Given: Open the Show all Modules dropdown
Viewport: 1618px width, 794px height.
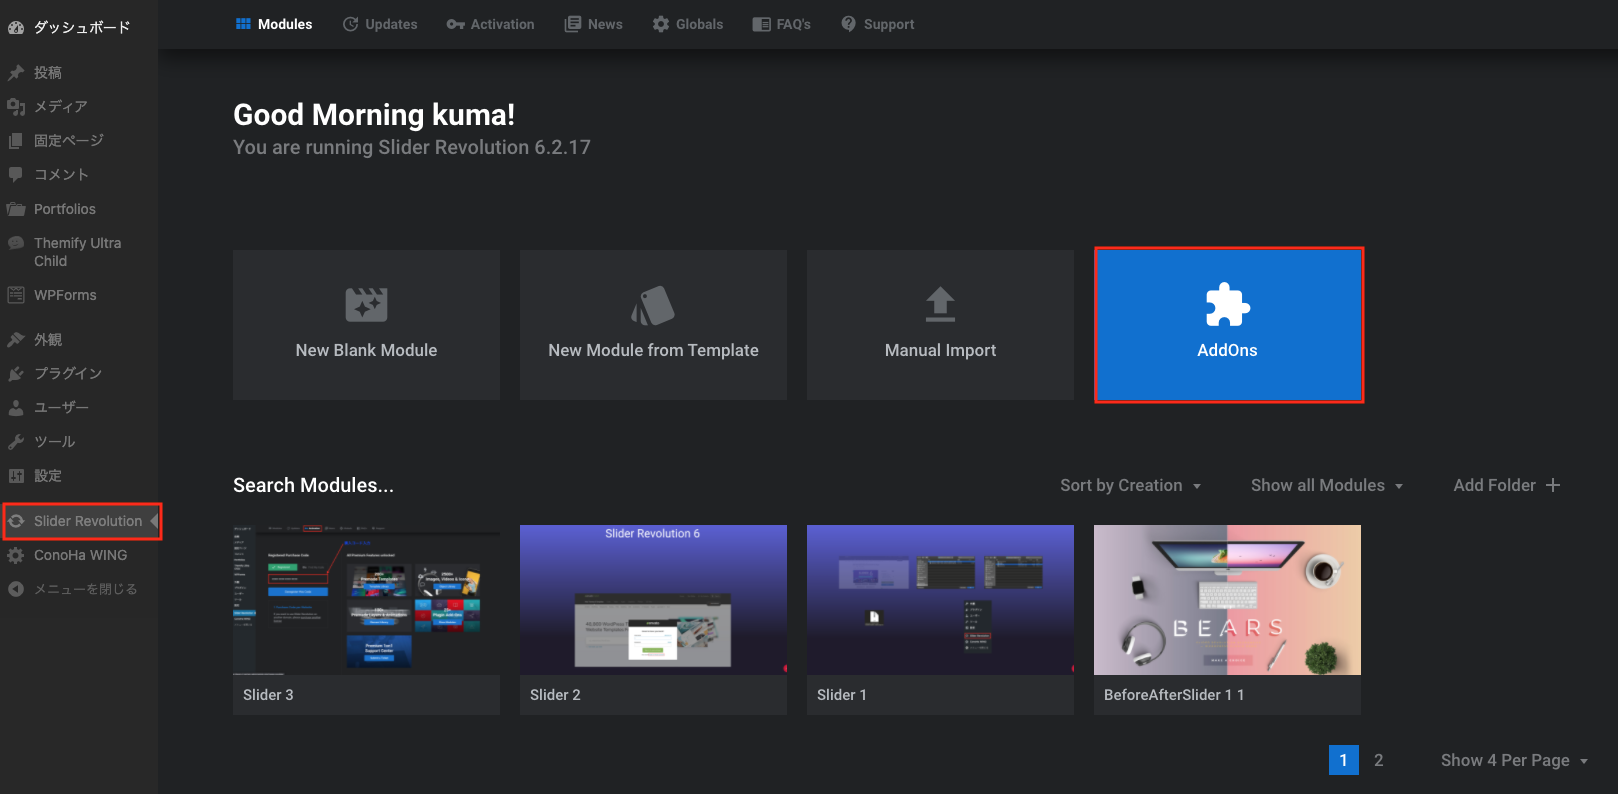Looking at the screenshot, I should point(1326,485).
